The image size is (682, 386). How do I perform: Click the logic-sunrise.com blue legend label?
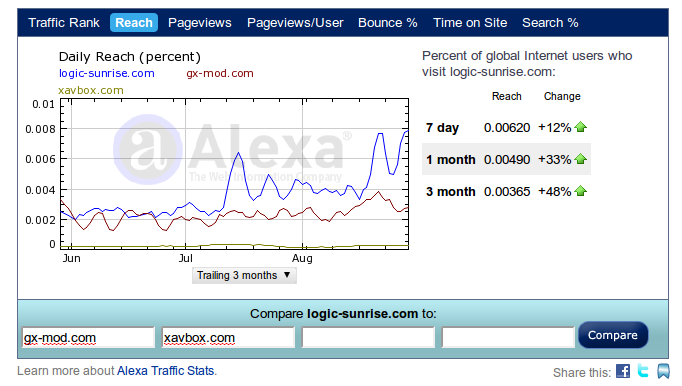[x=107, y=73]
